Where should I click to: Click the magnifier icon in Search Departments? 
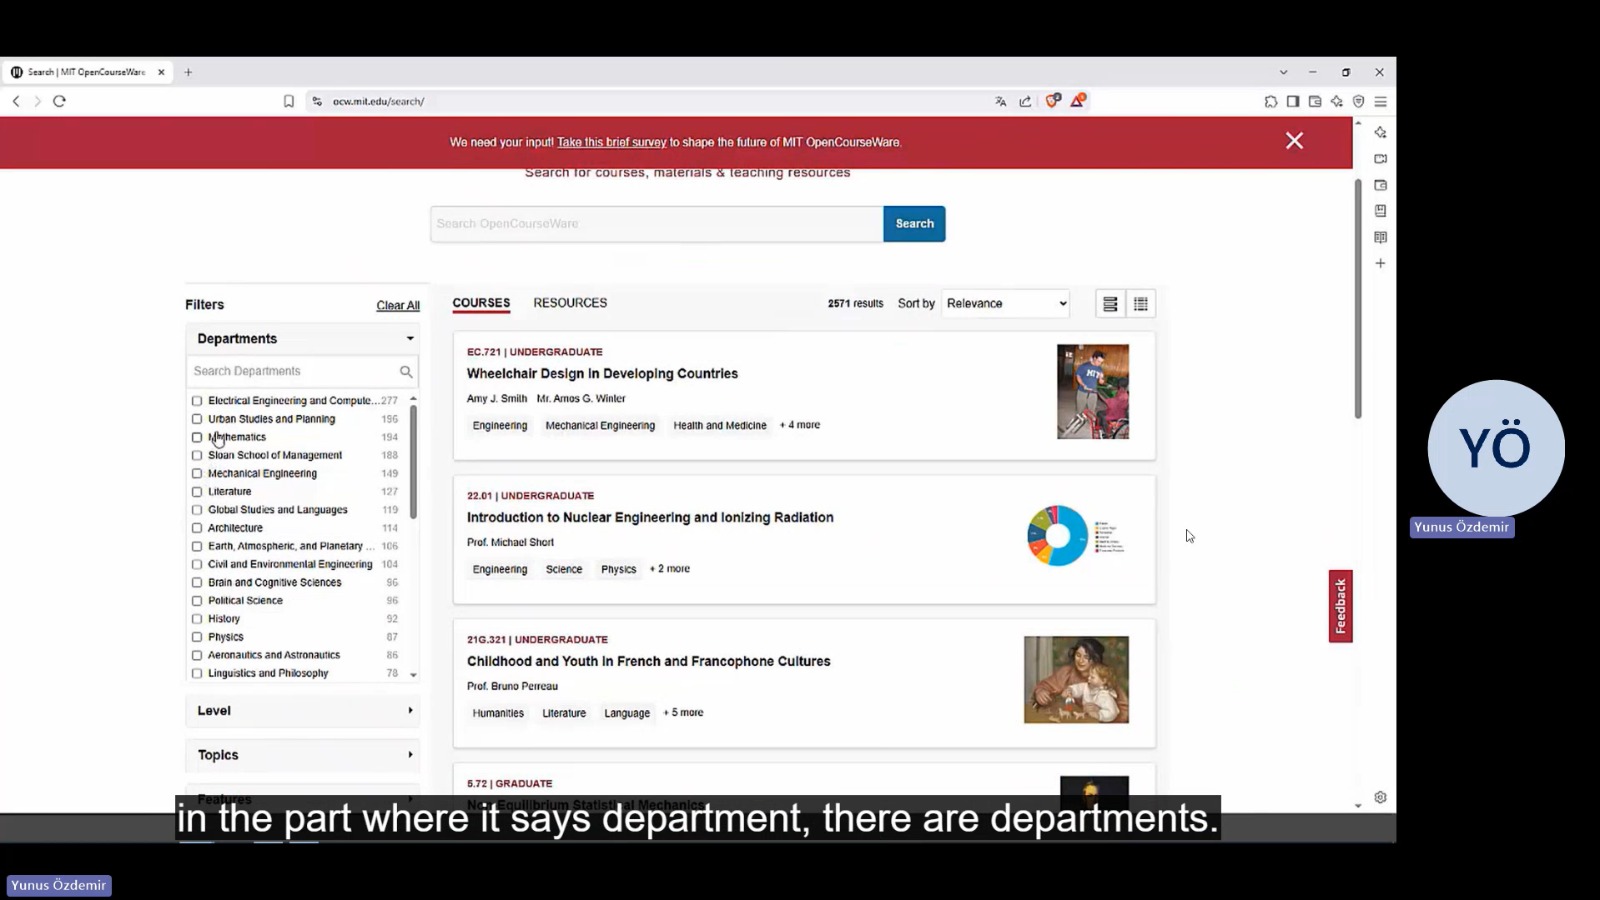click(x=406, y=371)
